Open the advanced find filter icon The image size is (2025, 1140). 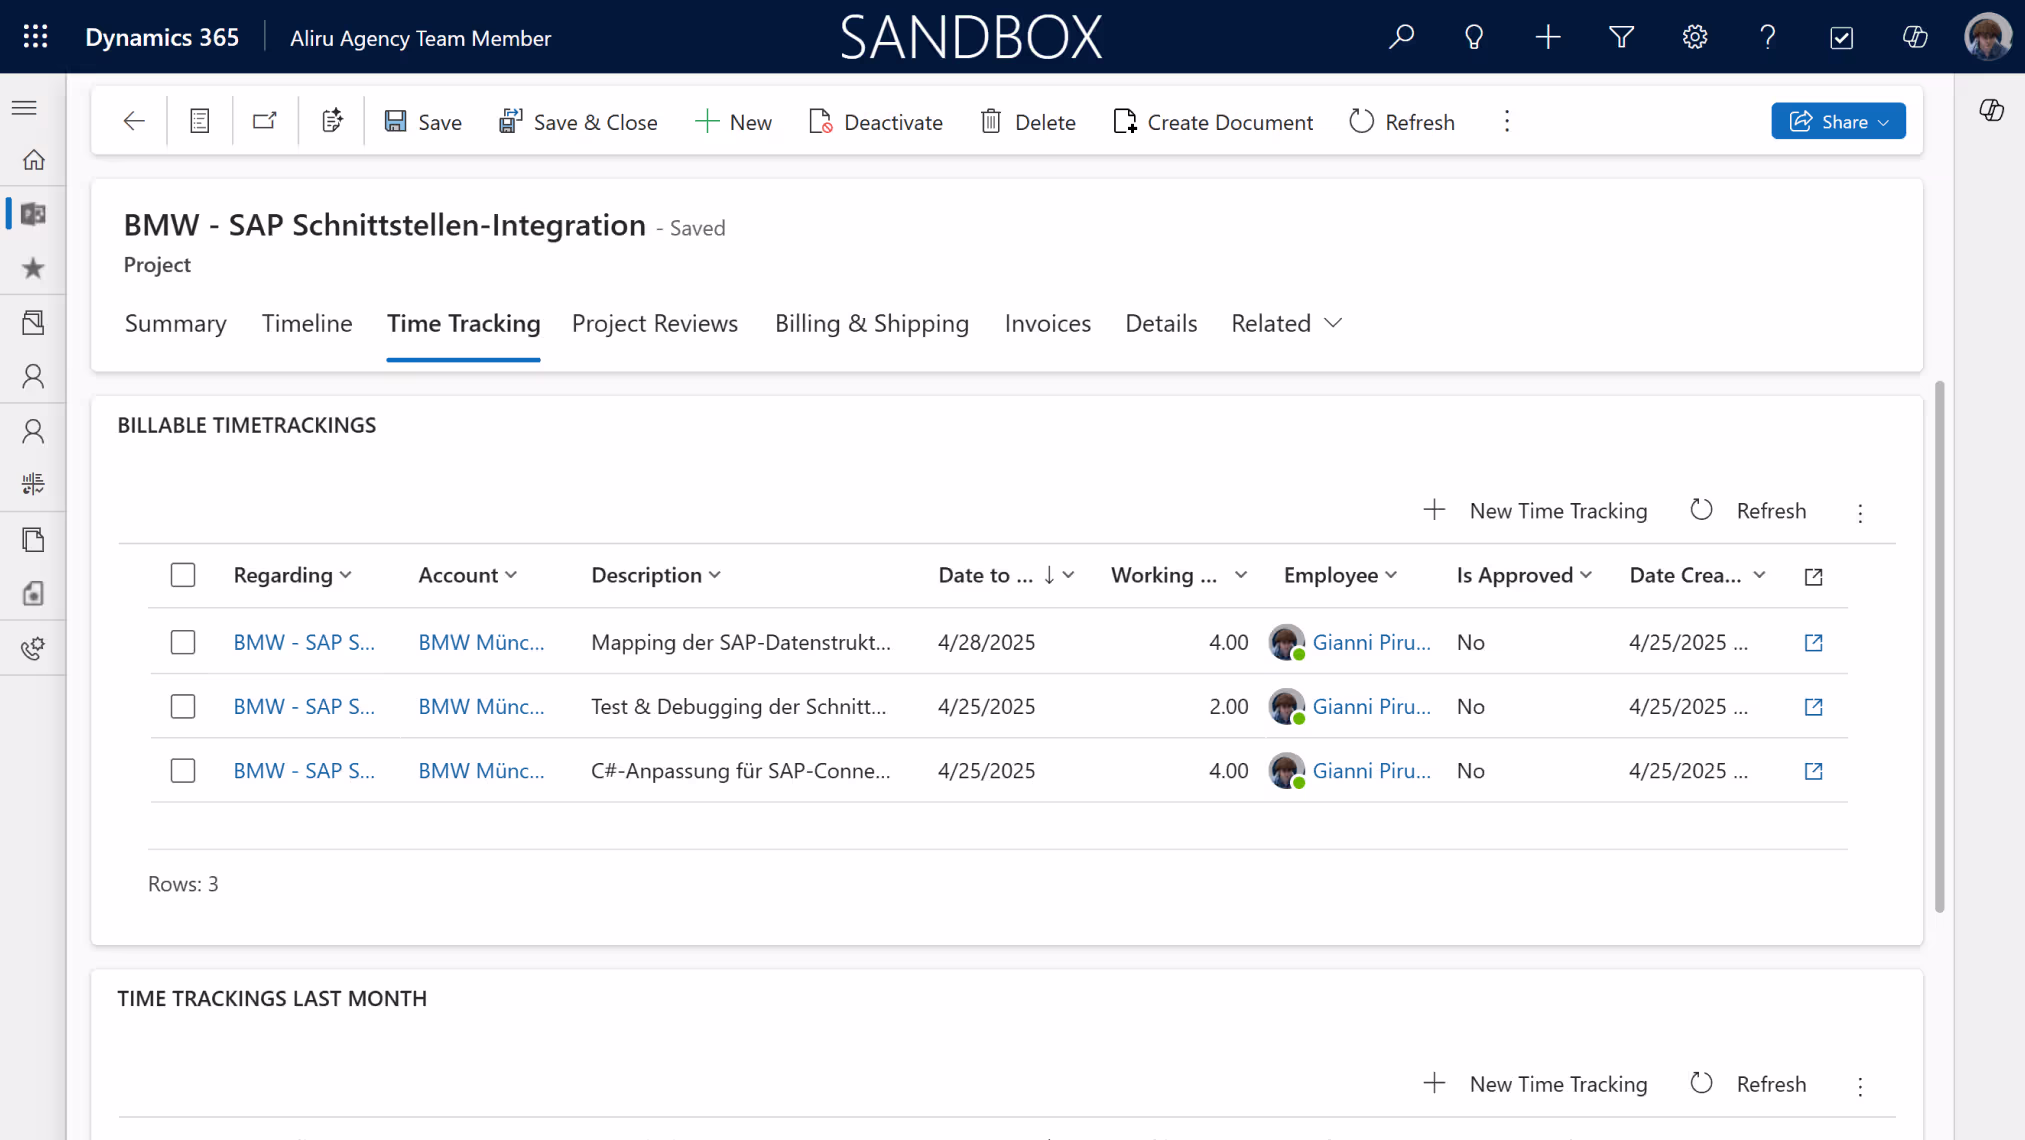pyautogui.click(x=1621, y=37)
